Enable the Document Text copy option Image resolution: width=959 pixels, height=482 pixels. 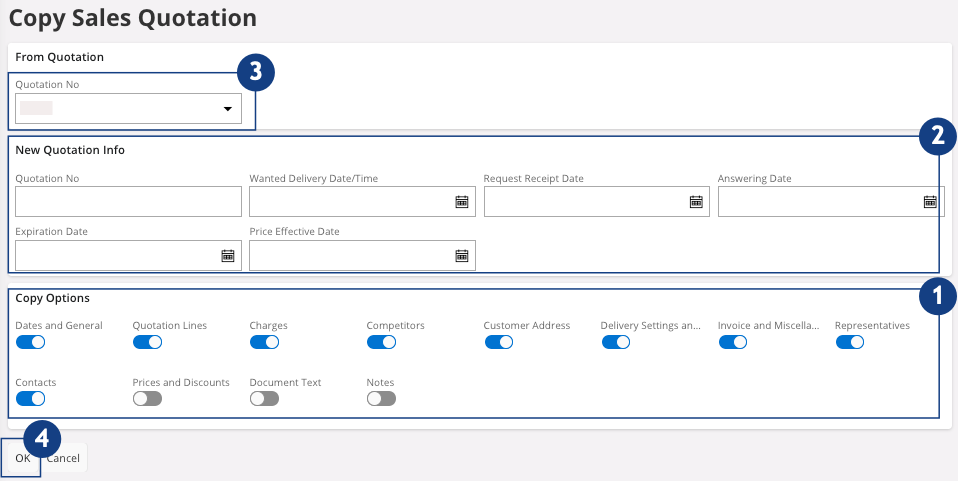click(x=264, y=399)
